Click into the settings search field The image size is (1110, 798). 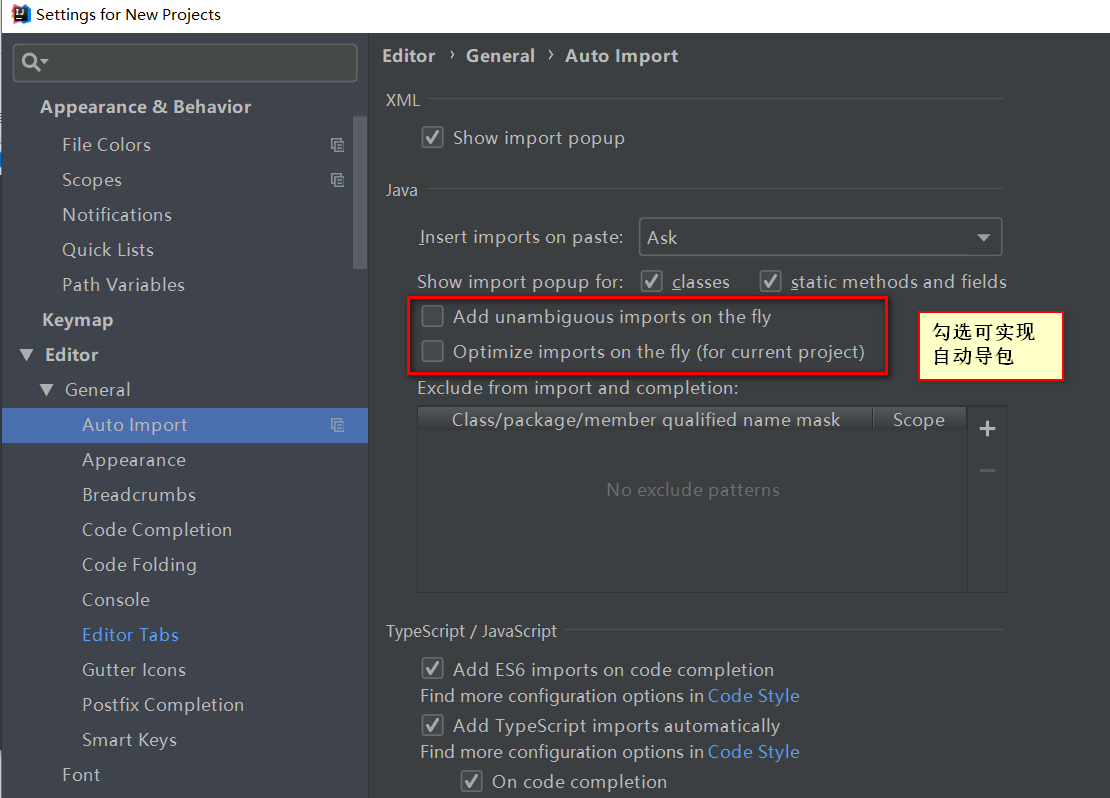coord(185,62)
